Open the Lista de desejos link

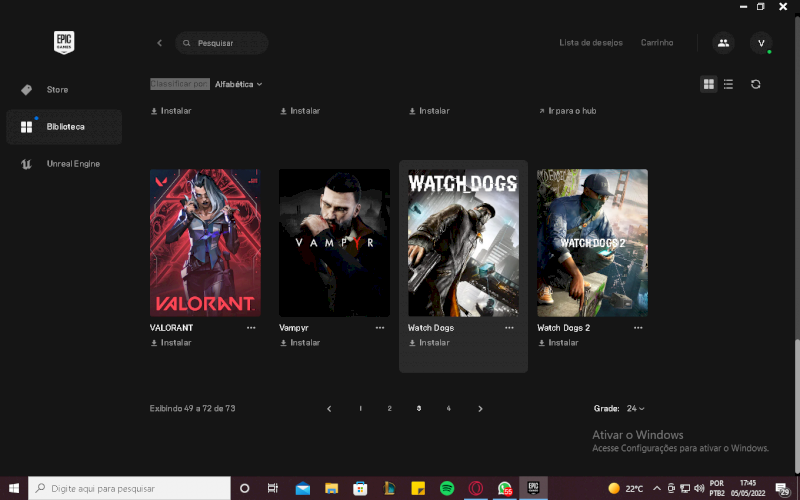(590, 43)
